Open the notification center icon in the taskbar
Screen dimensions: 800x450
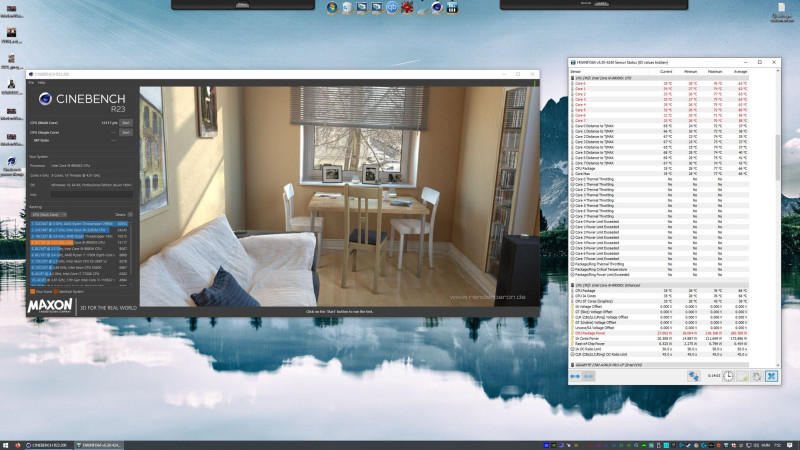click(790, 445)
